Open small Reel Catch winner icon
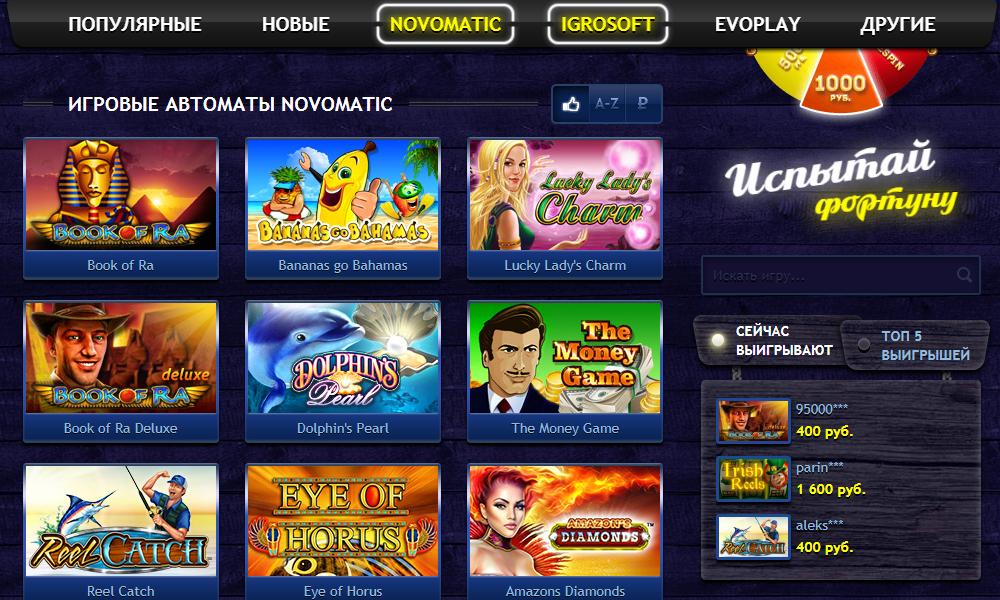The image size is (1000, 600). (753, 537)
